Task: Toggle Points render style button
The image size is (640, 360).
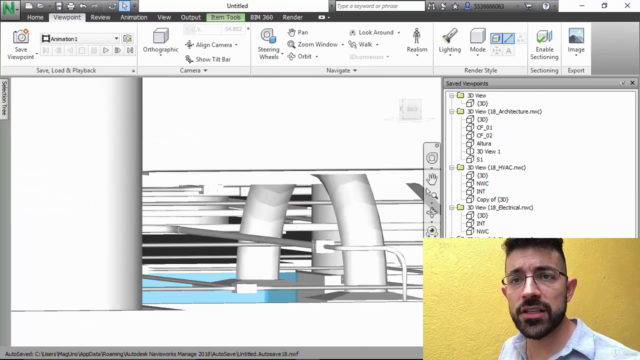Action: click(521, 38)
